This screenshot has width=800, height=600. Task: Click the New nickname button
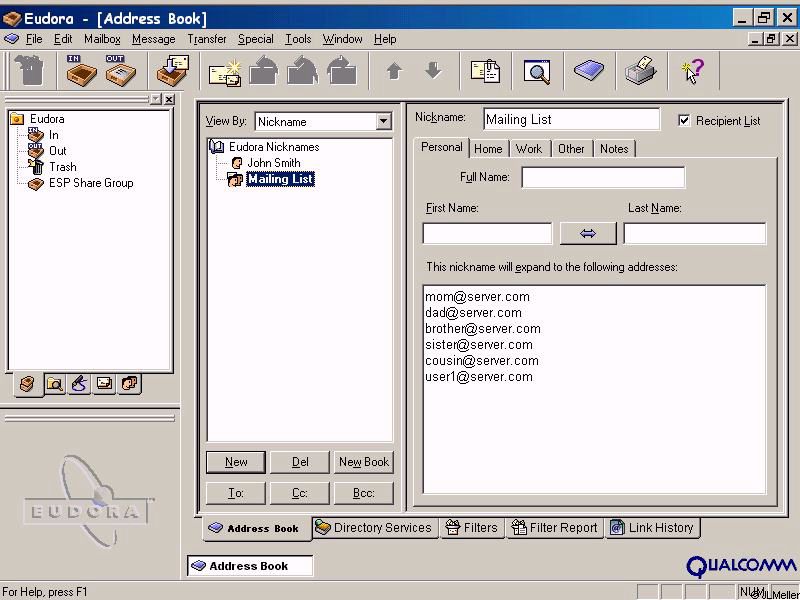[x=236, y=462]
